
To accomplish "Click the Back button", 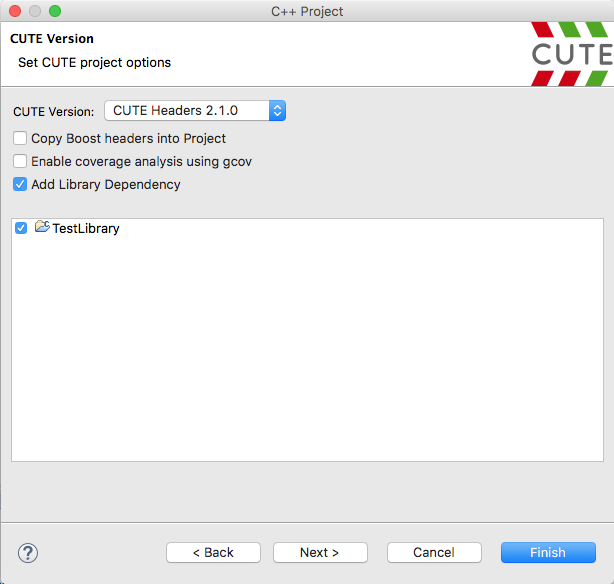I will click(213, 552).
